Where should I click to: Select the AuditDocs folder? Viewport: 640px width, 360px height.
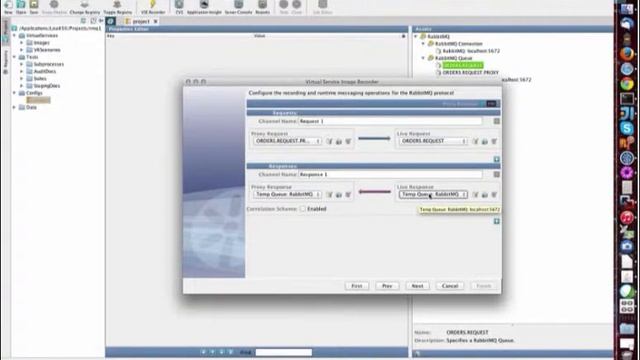(45, 71)
